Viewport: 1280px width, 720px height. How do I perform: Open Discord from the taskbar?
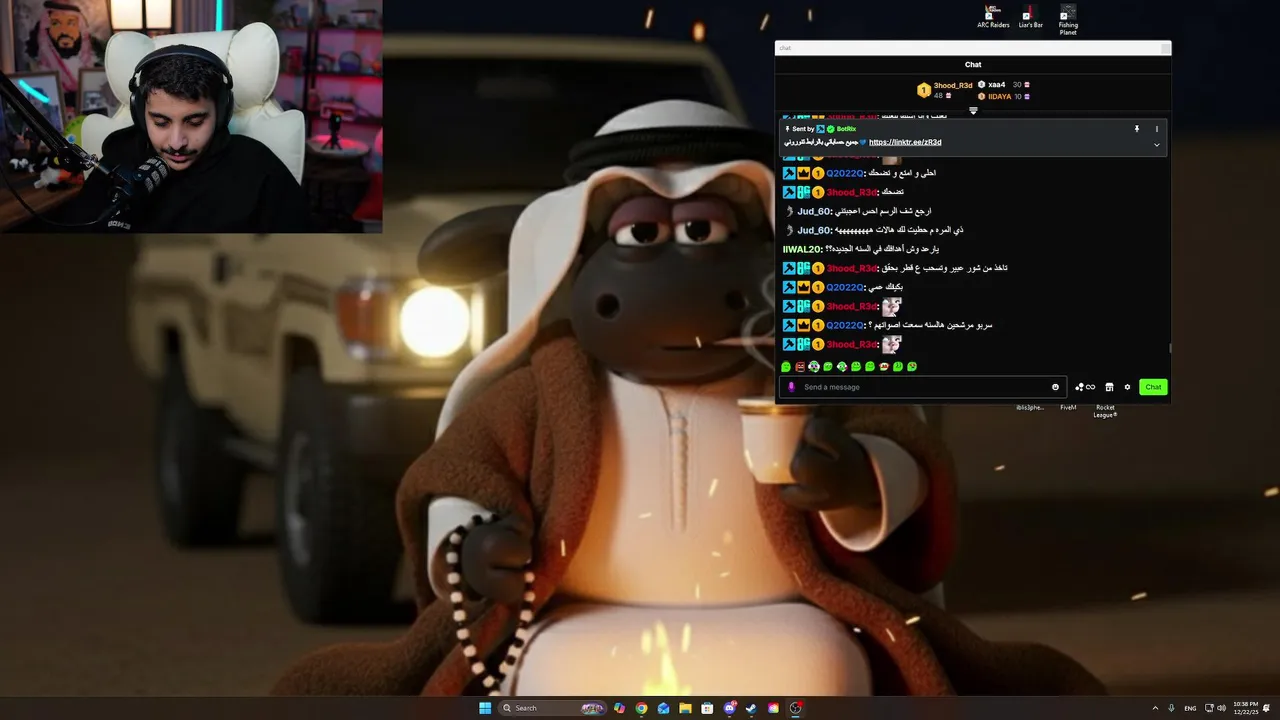click(730, 708)
